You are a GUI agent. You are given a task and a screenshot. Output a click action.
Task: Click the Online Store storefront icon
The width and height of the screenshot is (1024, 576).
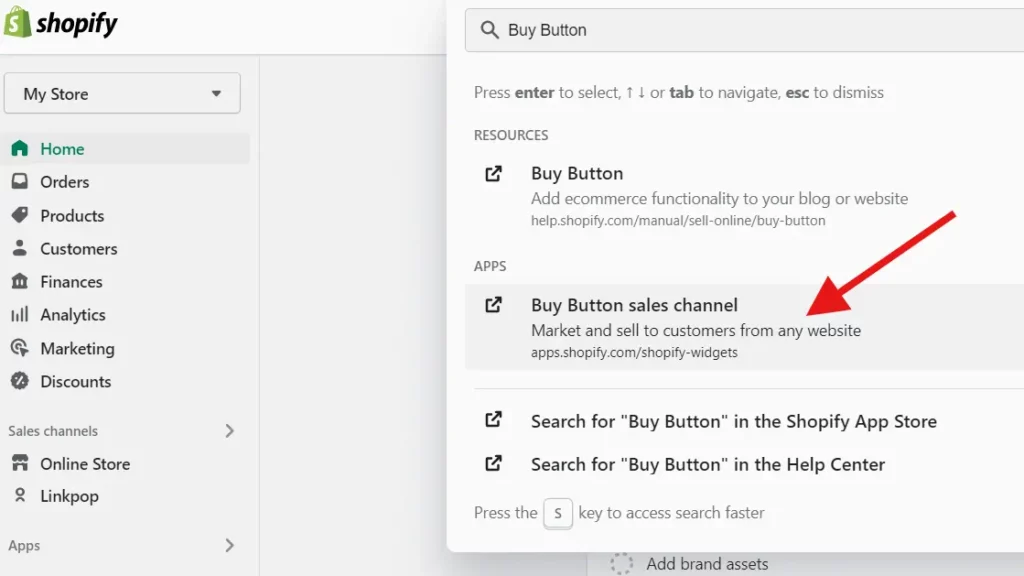click(20, 463)
